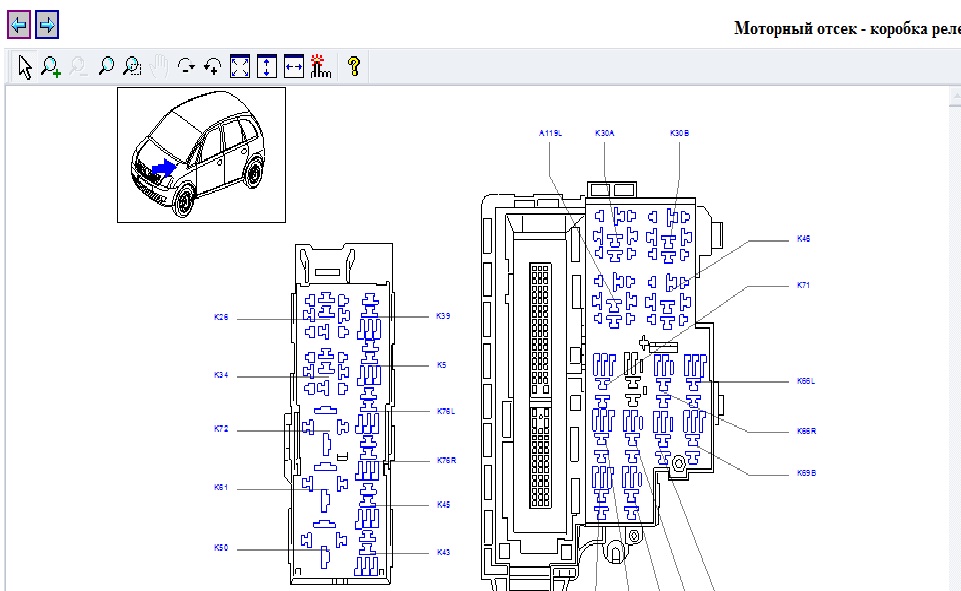Viewport: 961px width, 591px height.
Task: Click the K89B relay label
Action: (x=806, y=472)
